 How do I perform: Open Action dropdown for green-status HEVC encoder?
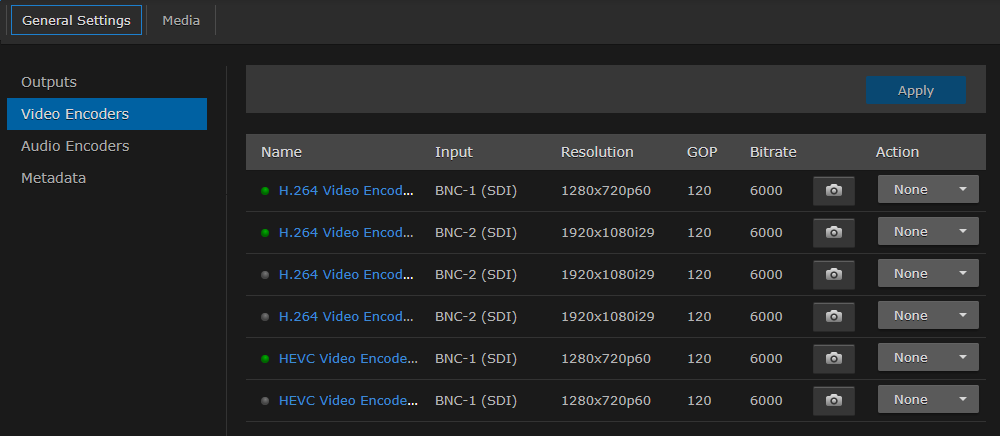pos(927,358)
